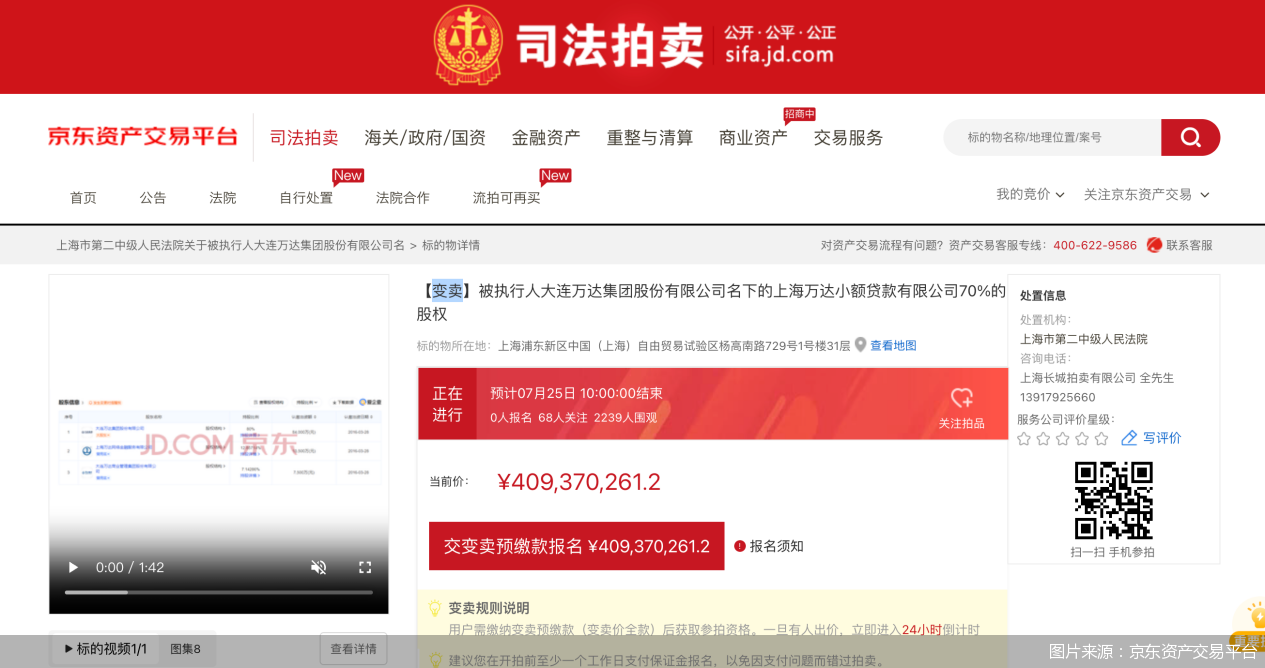Open 法院 submenu item
This screenshot has height=668, width=1265.
pyautogui.click(x=223, y=198)
